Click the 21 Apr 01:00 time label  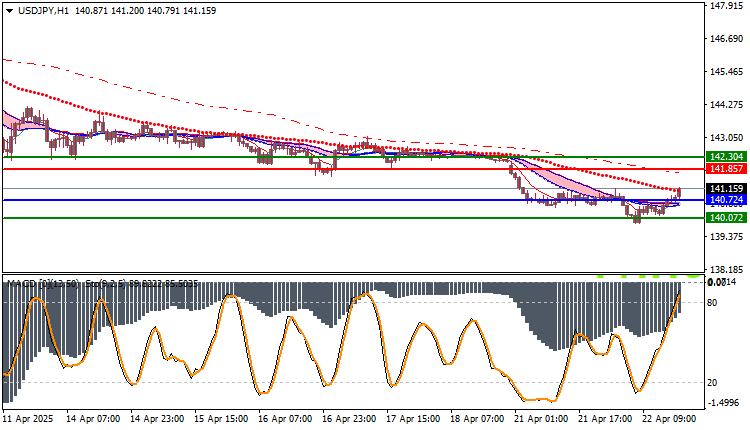(x=541, y=419)
